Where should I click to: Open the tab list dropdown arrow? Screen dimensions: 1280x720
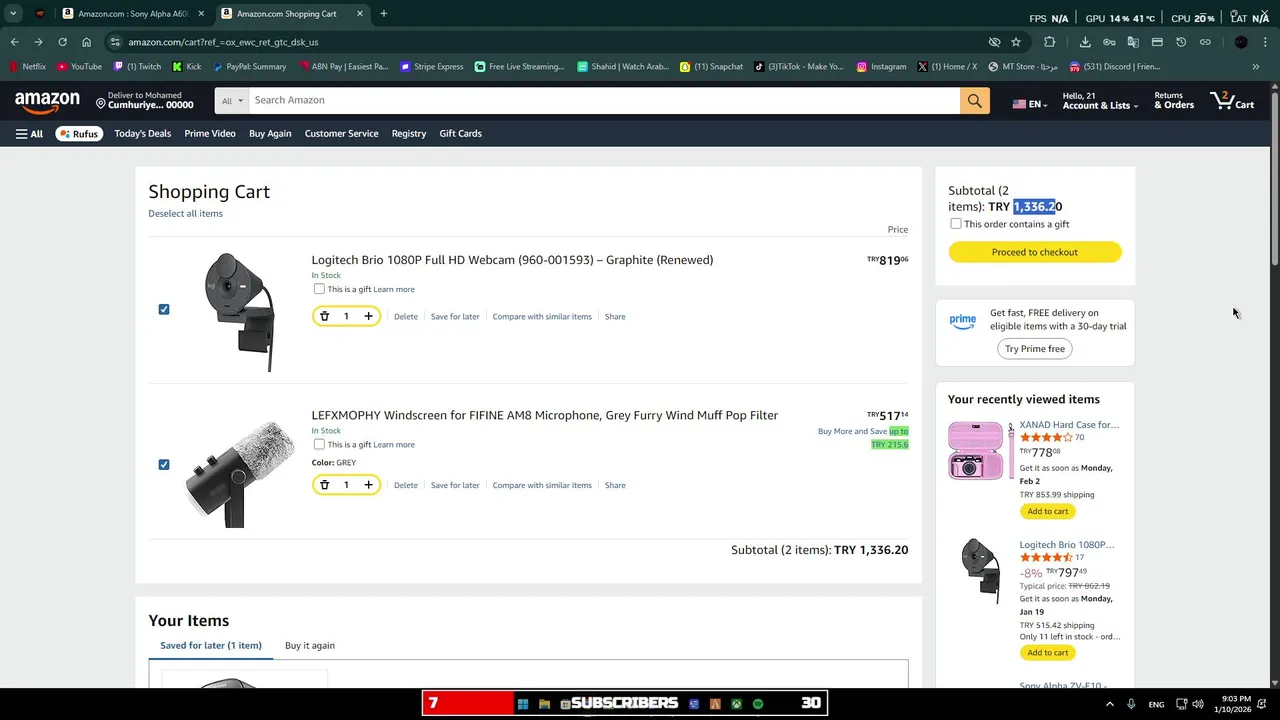coord(13,14)
